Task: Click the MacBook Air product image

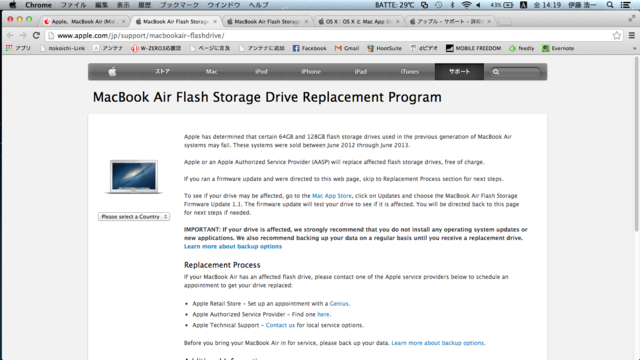Action: [x=134, y=177]
